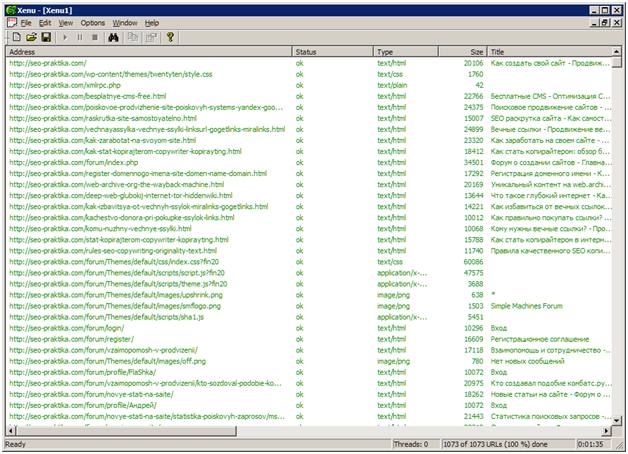This screenshot has width=628, height=454.
Task: Restore the inner Xenu1 document window
Action: coord(606,23)
